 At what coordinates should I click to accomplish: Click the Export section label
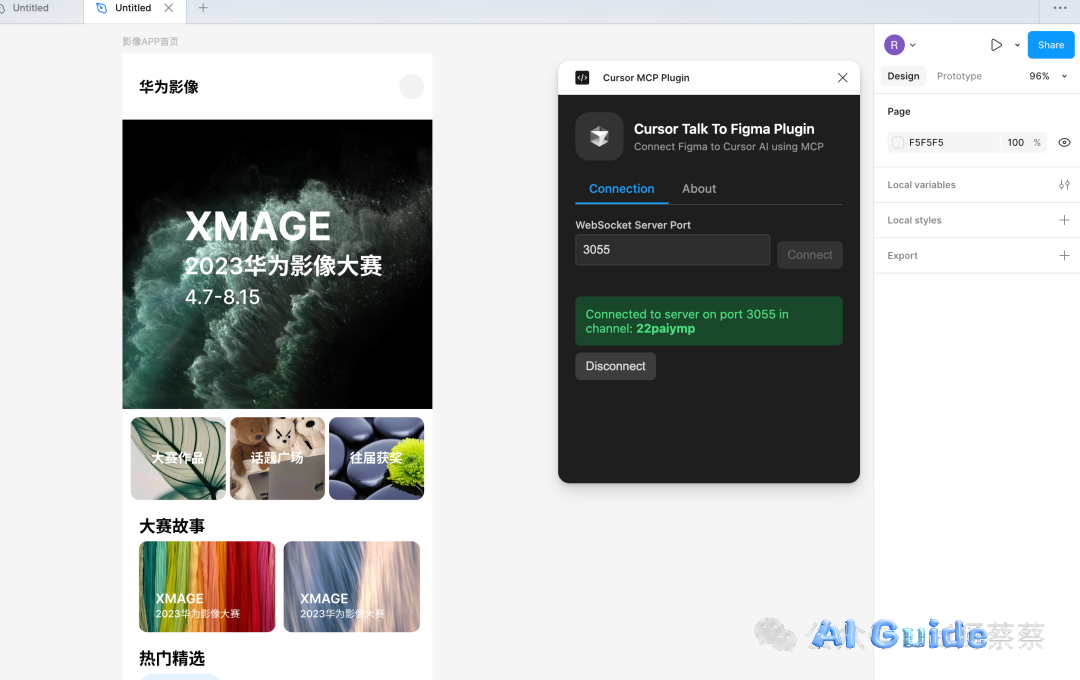(x=902, y=256)
